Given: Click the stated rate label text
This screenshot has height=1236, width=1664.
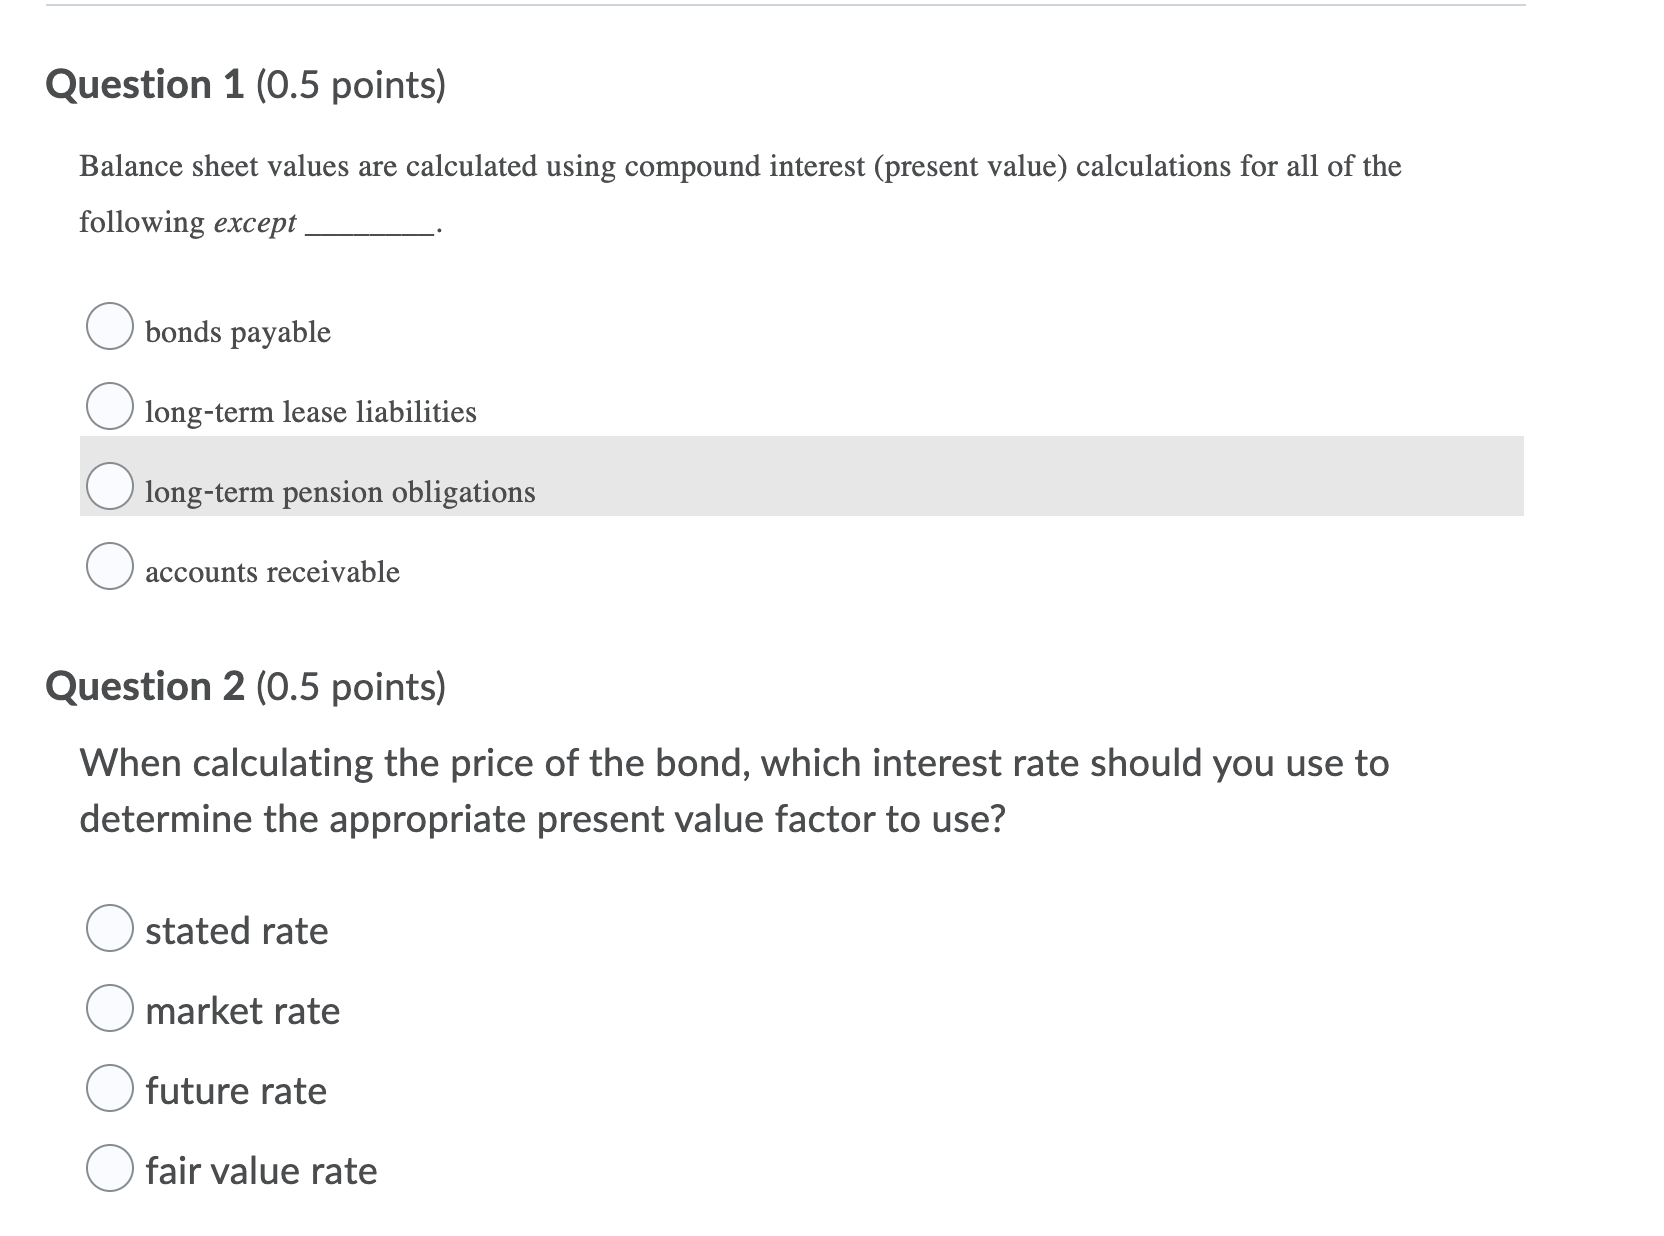Looking at the screenshot, I should click(236, 931).
